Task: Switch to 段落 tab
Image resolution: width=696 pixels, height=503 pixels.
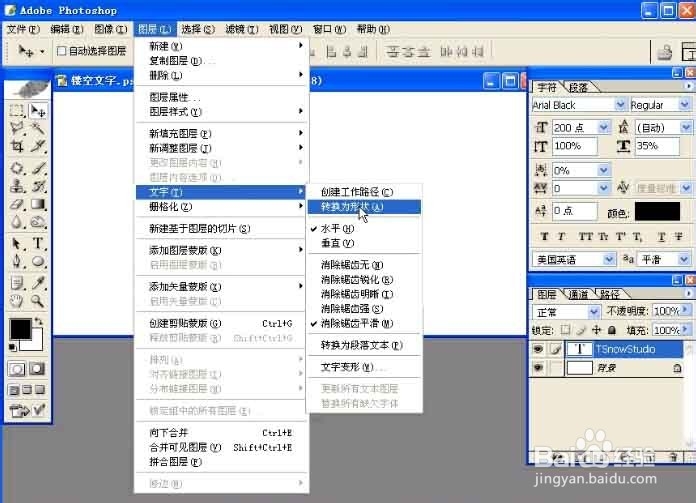Action: tap(578, 87)
